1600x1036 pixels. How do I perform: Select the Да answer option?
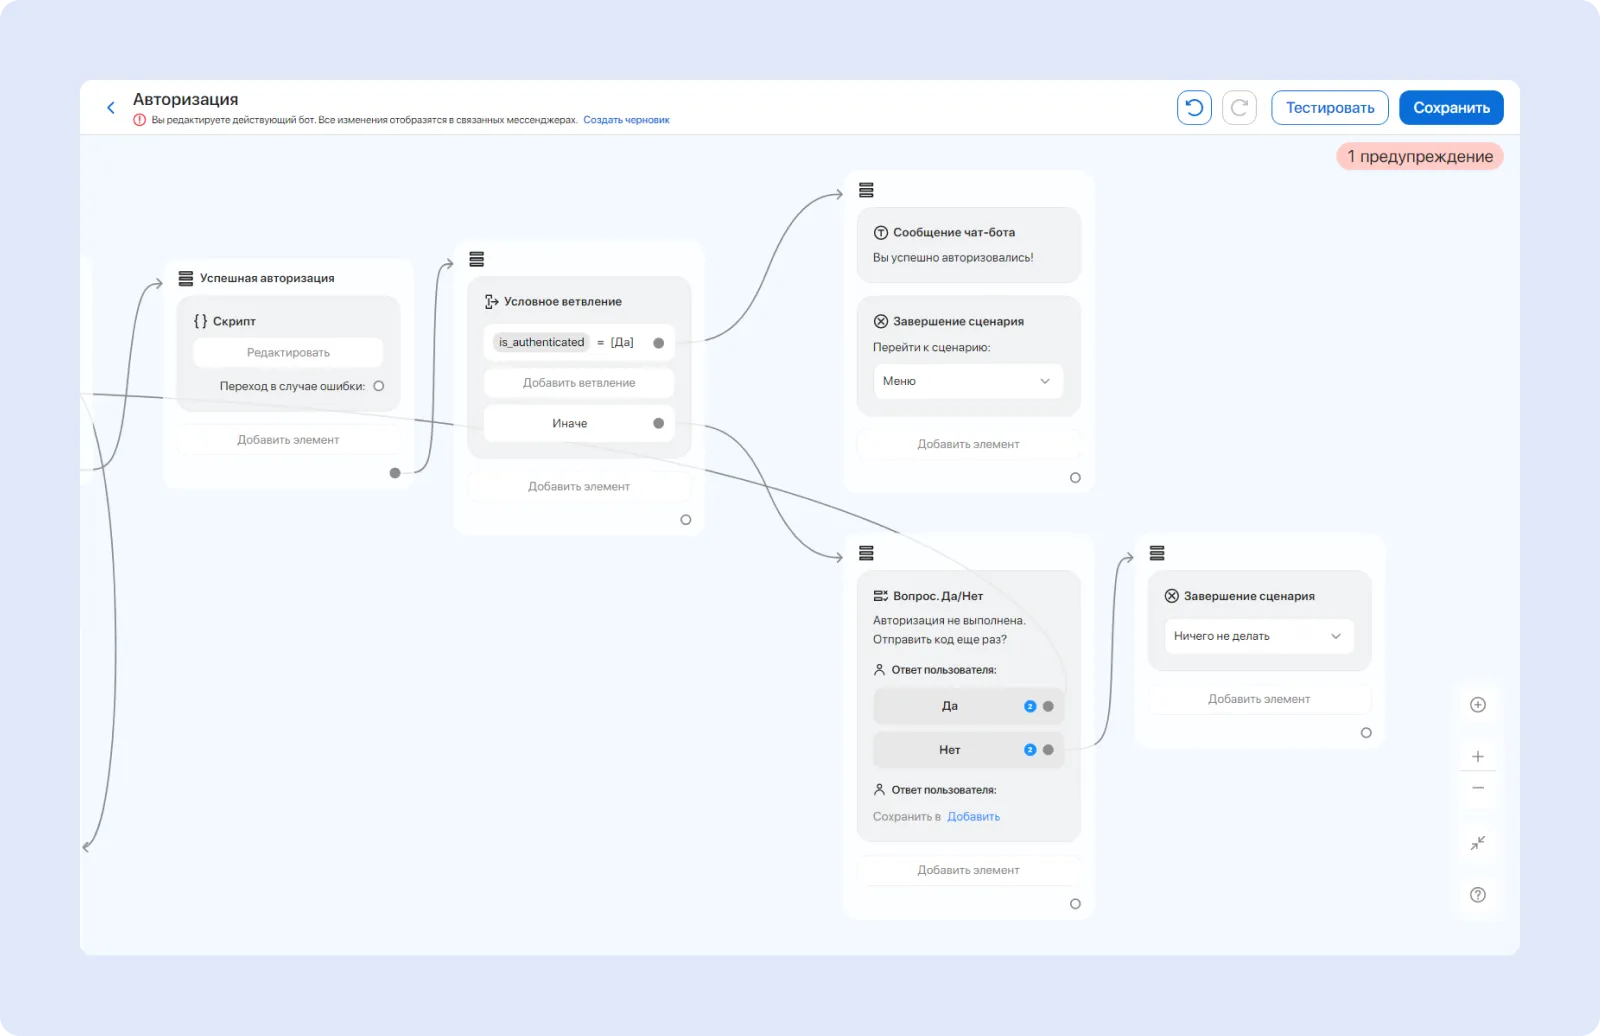949,706
